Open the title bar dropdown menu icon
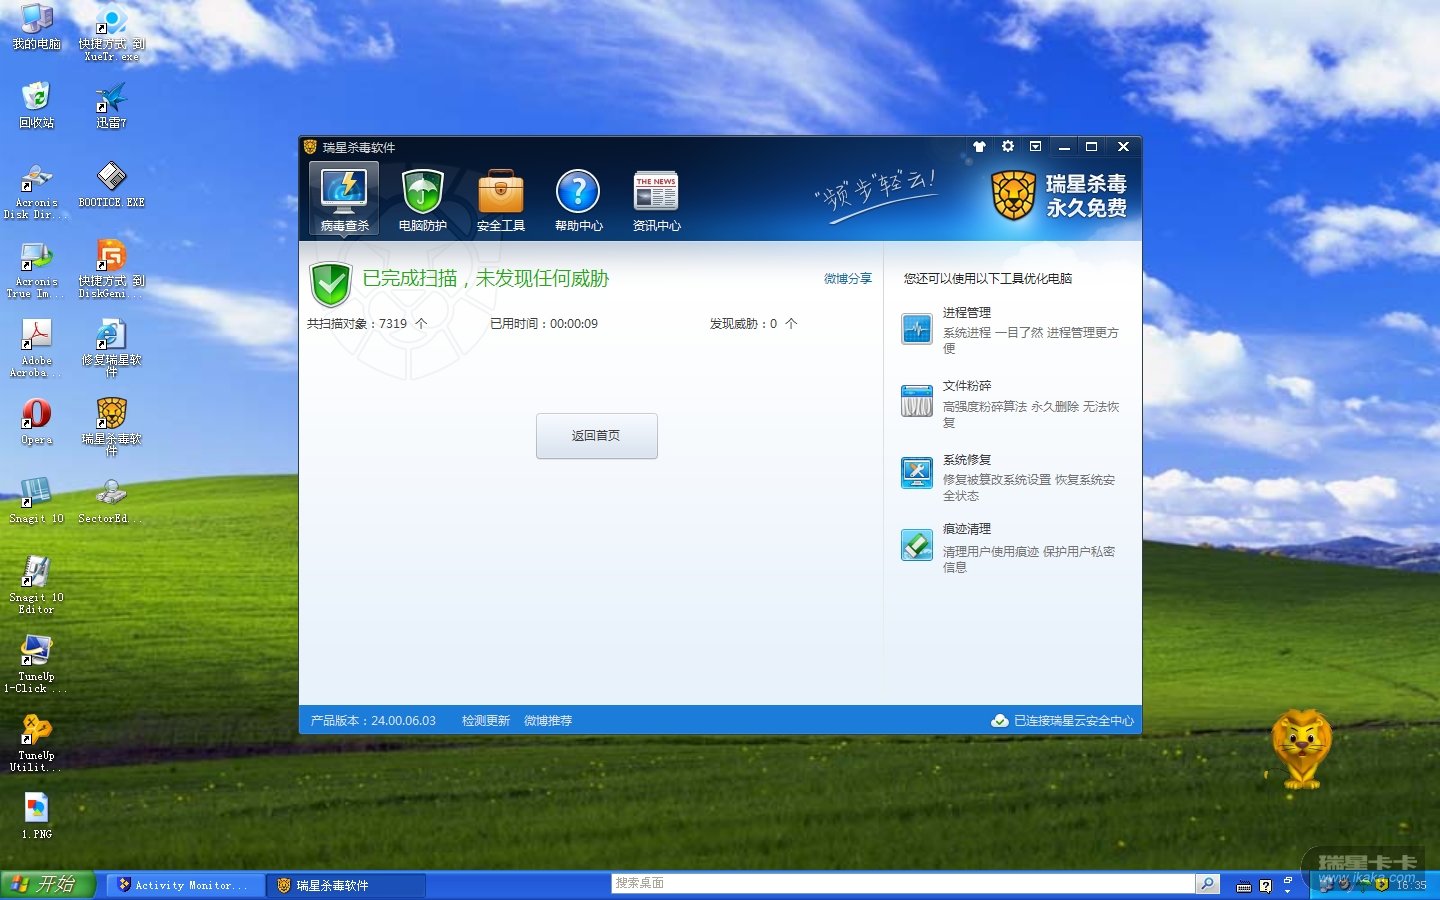 pos(1036,147)
